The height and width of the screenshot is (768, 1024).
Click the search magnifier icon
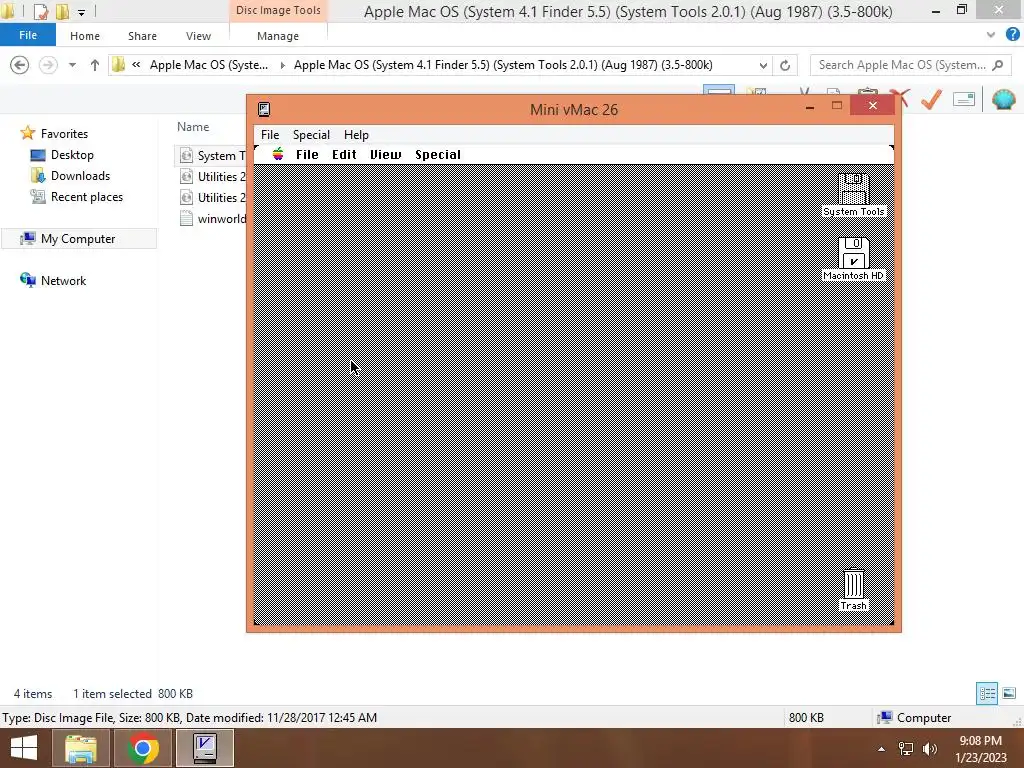[x=997, y=65]
